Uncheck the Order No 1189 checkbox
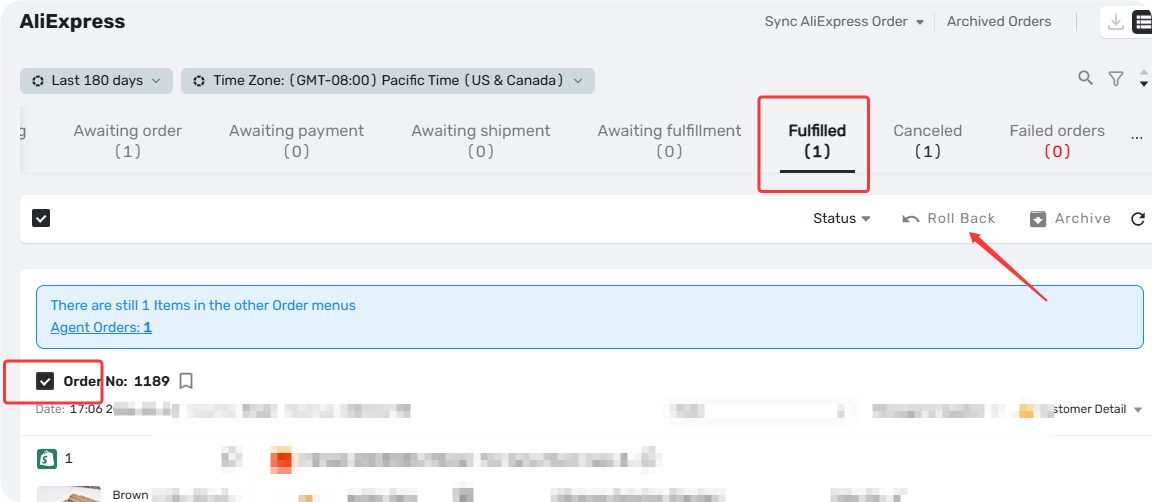1152x502 pixels. [x=46, y=381]
